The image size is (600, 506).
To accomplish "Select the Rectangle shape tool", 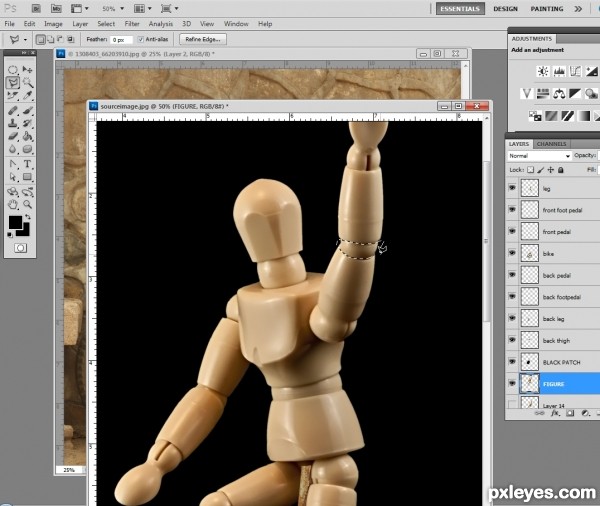I will tap(28, 177).
